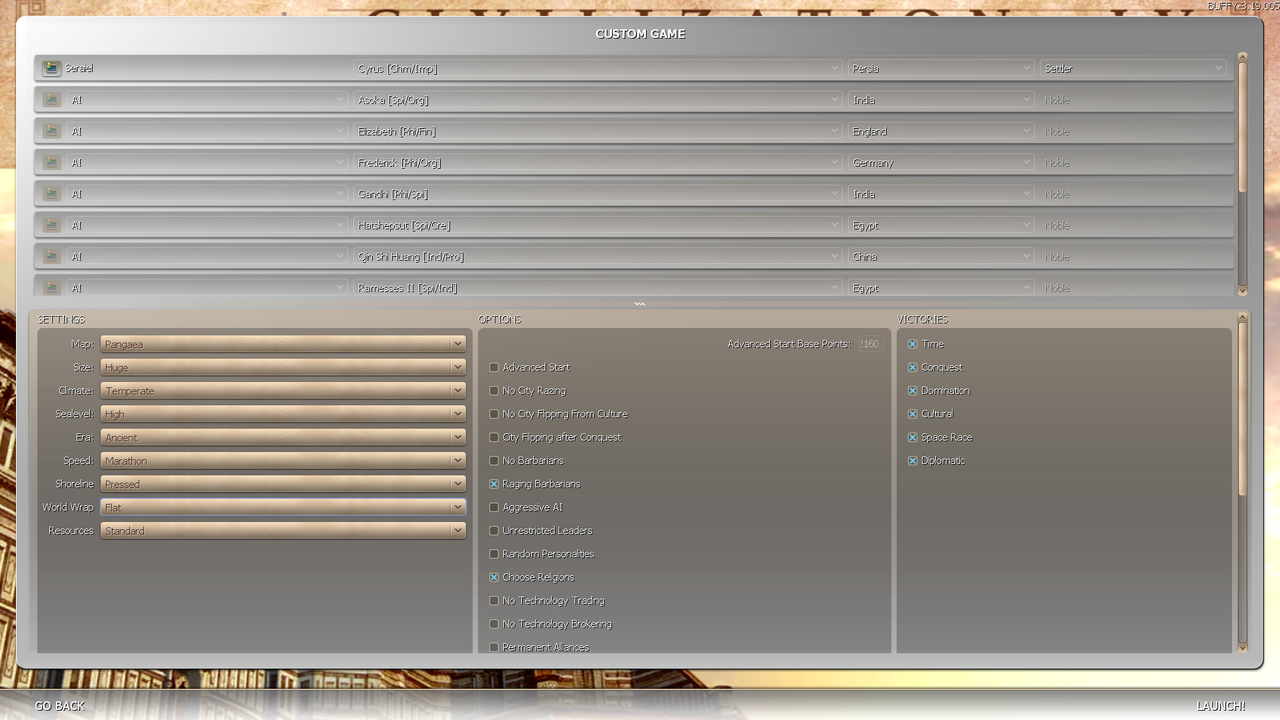This screenshot has width=1280, height=720.
Task: Click the Advanced Start Base Points field
Action: point(870,344)
